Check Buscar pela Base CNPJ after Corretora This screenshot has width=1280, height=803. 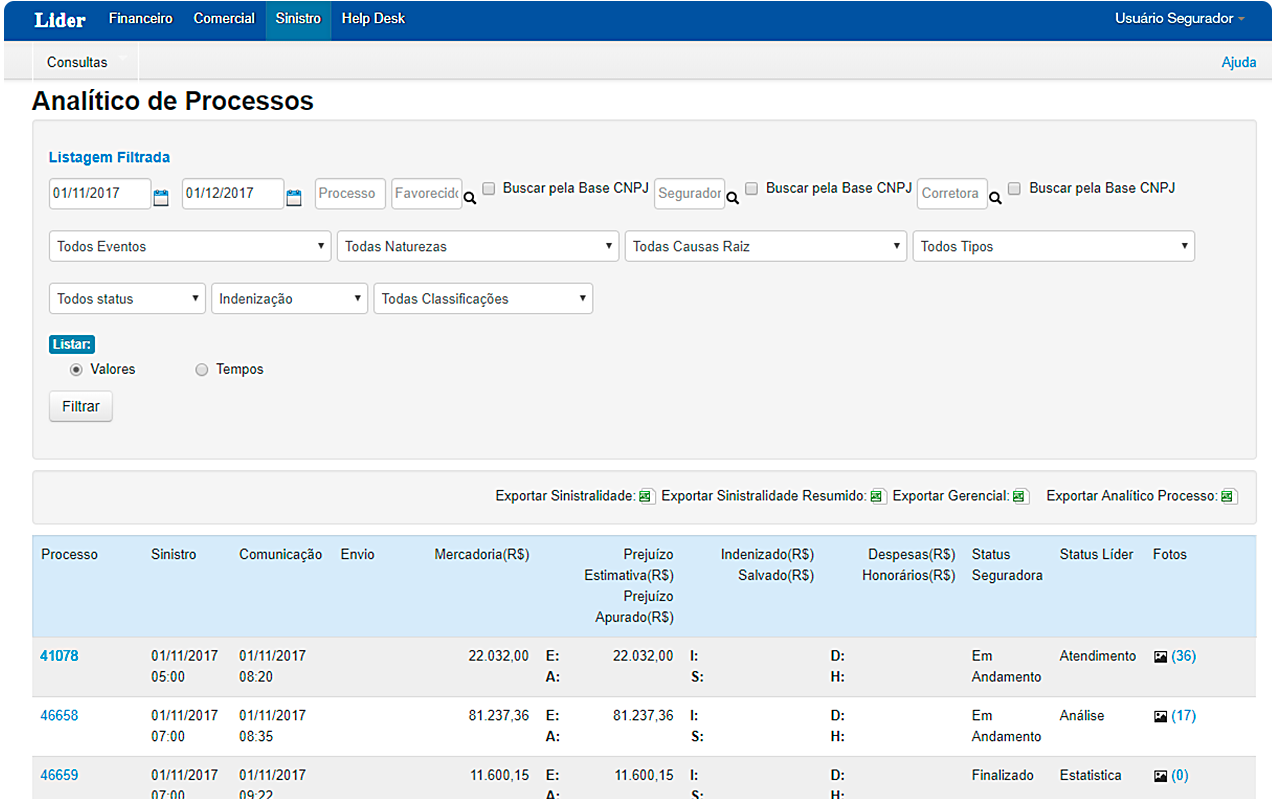[1015, 188]
